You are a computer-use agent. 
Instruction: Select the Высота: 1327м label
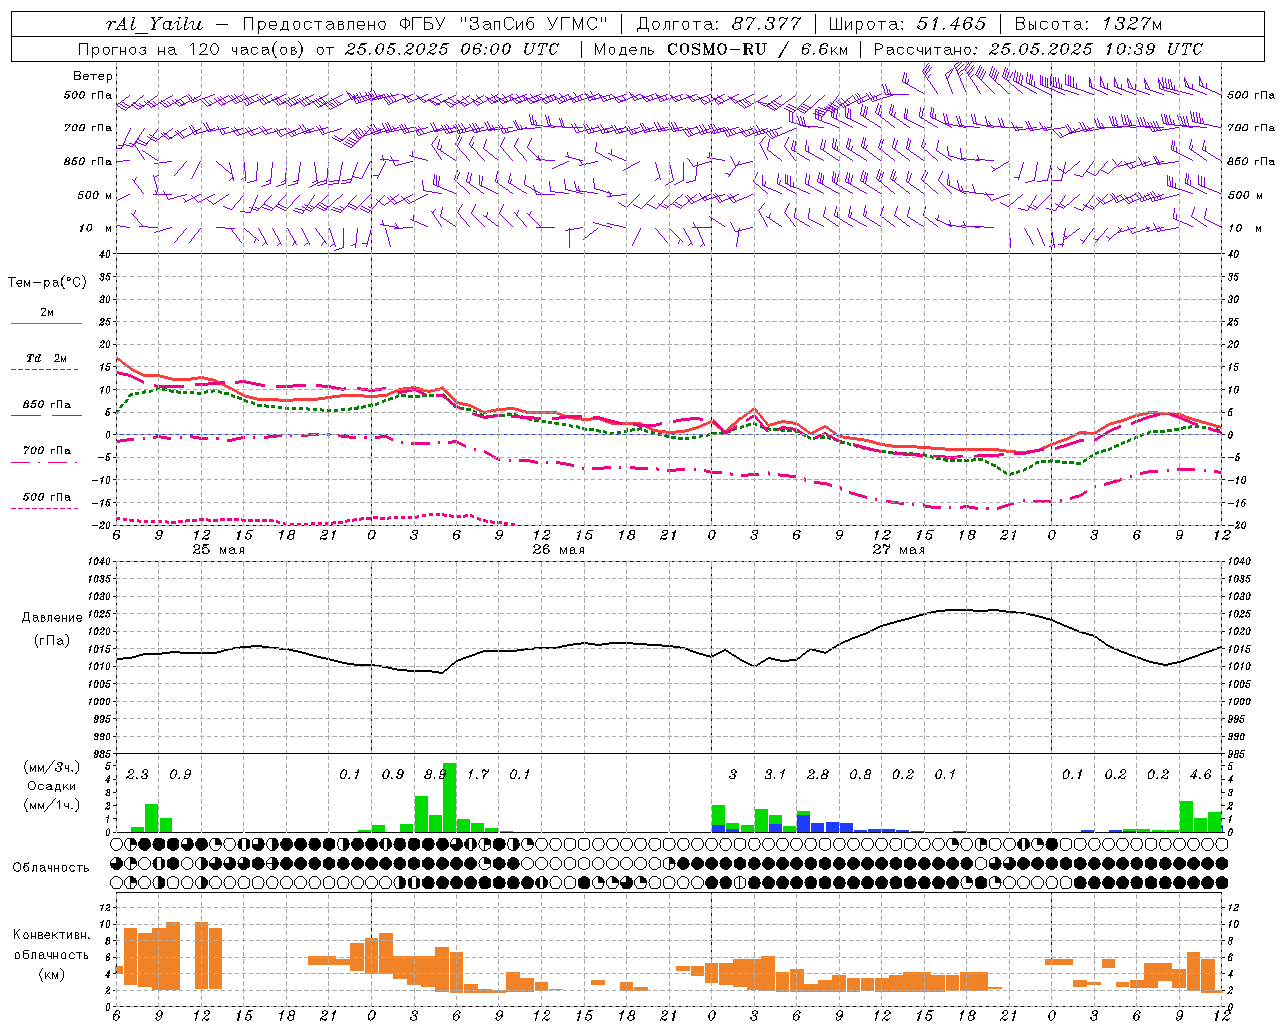1088,24
